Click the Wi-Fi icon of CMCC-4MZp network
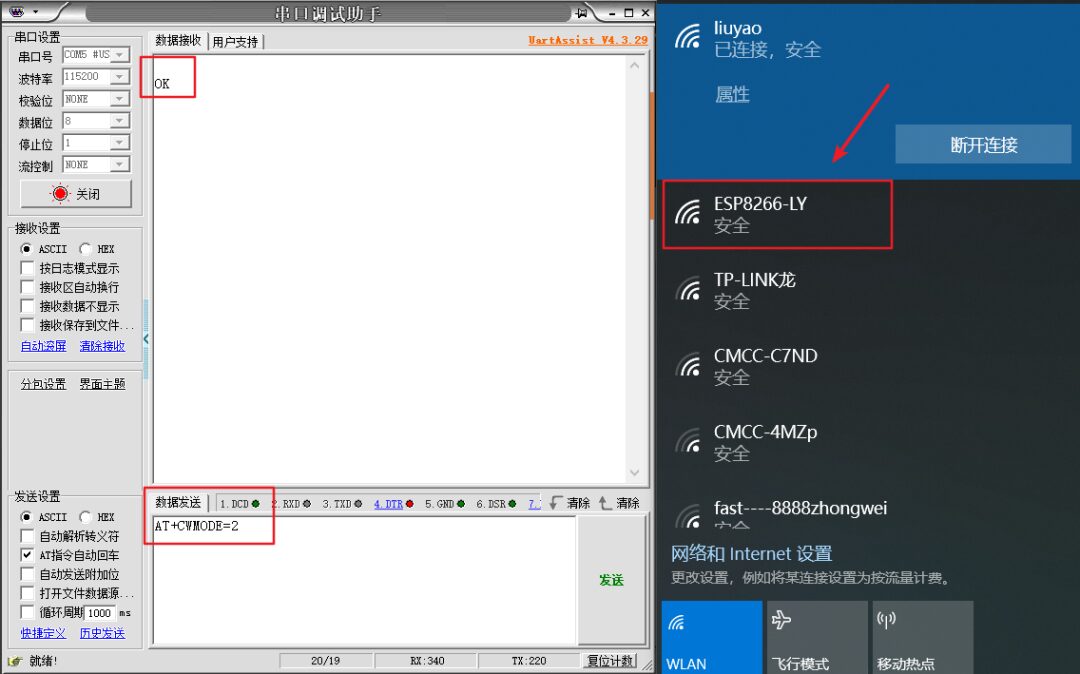Screen dimensions: 1080x674 687,441
